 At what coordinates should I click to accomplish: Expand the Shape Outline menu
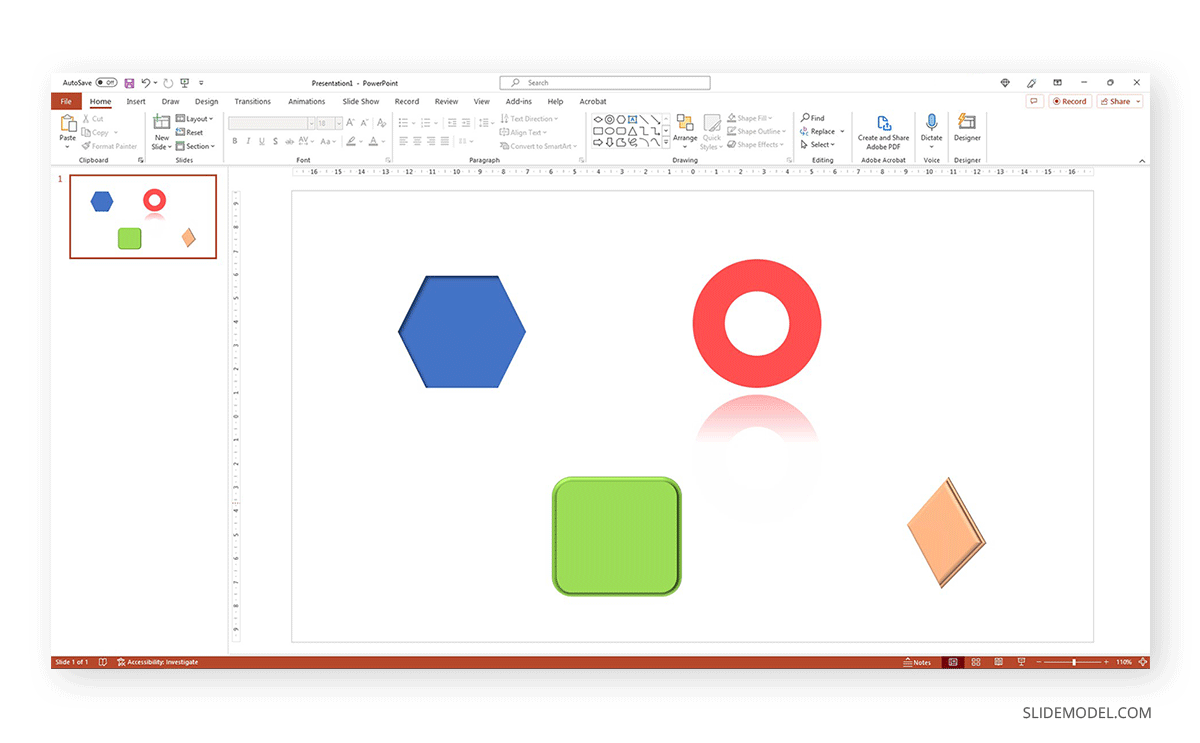(x=756, y=131)
